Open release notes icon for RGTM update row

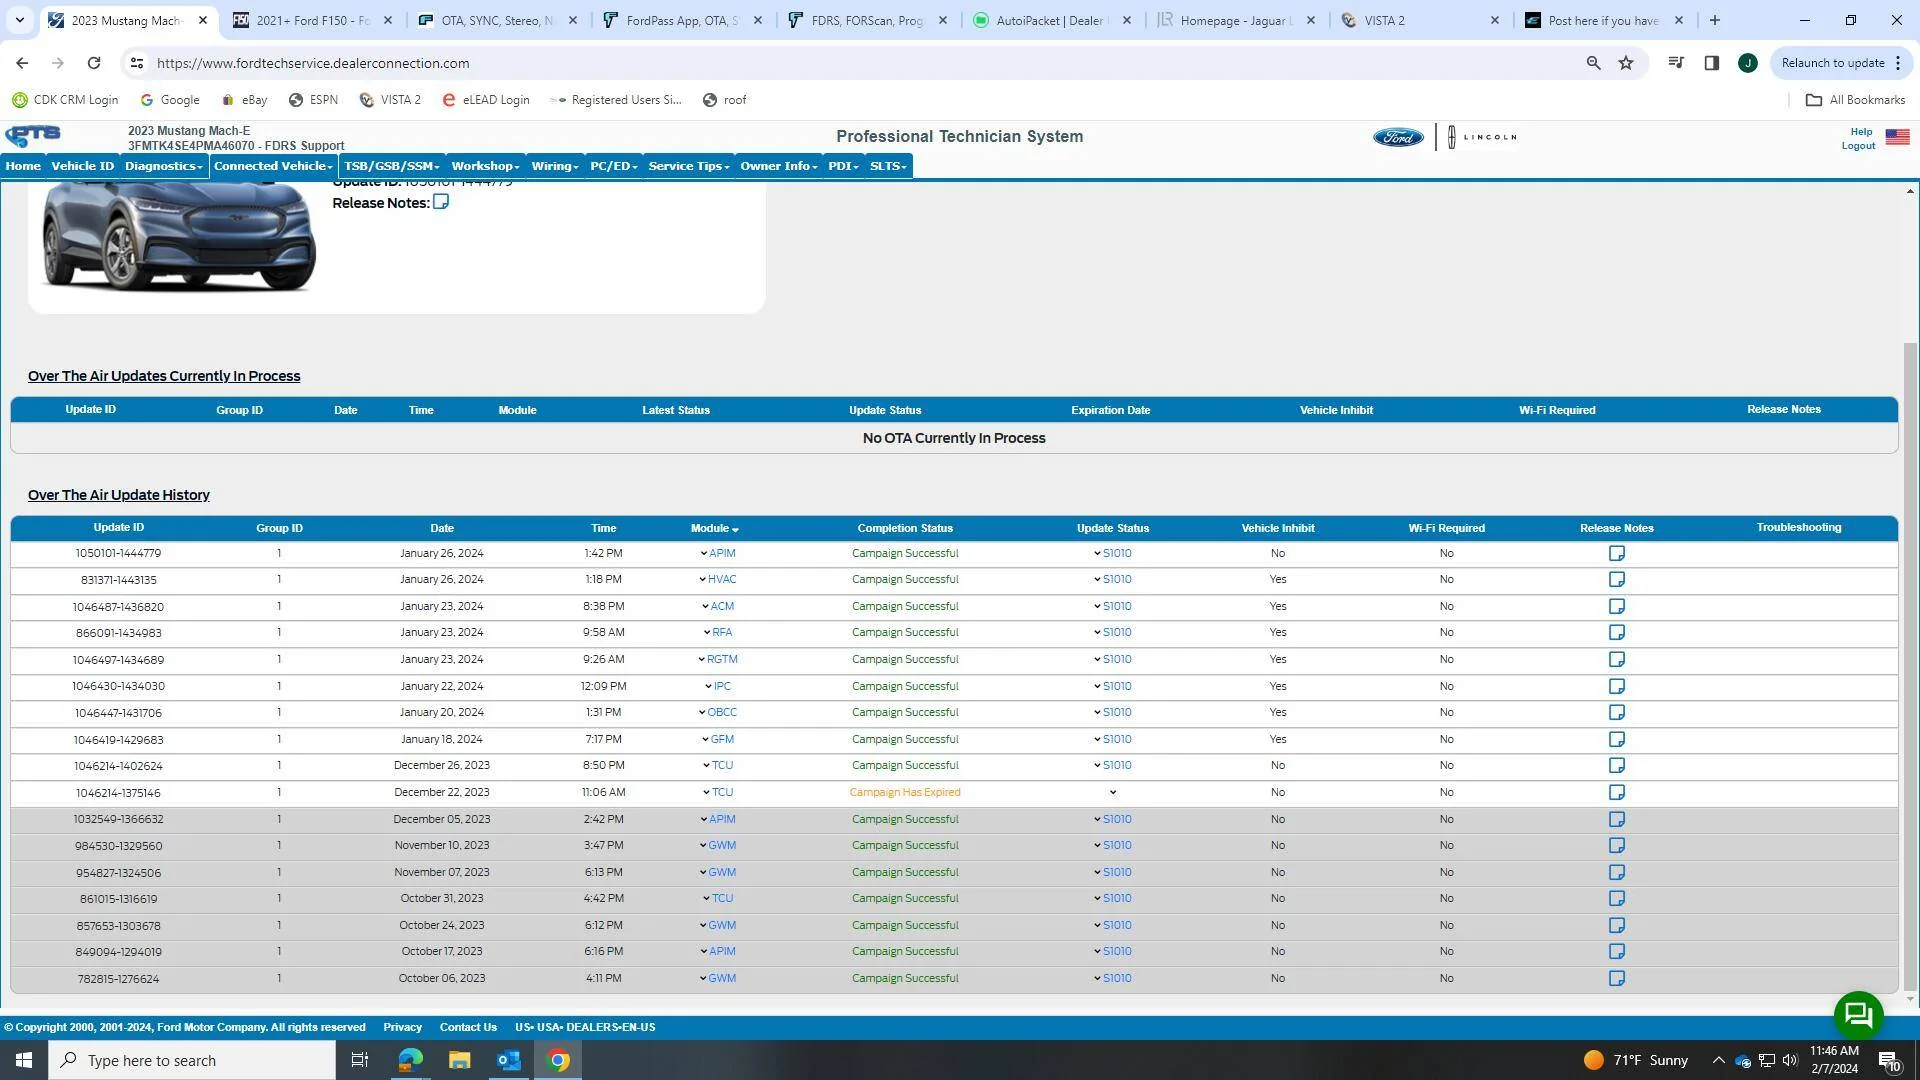1616,659
